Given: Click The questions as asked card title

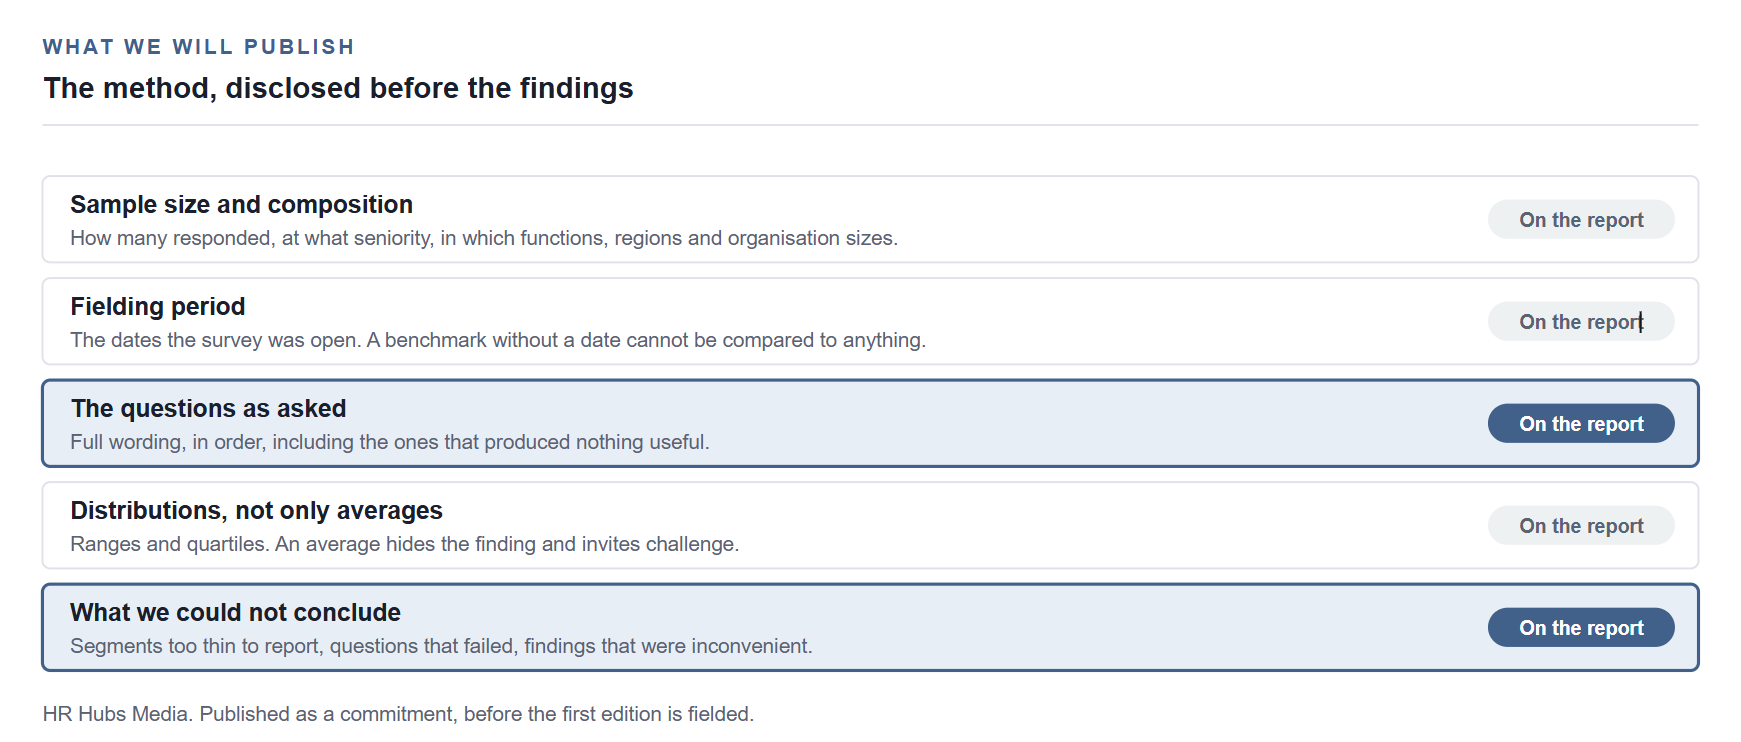Looking at the screenshot, I should tap(208, 409).
